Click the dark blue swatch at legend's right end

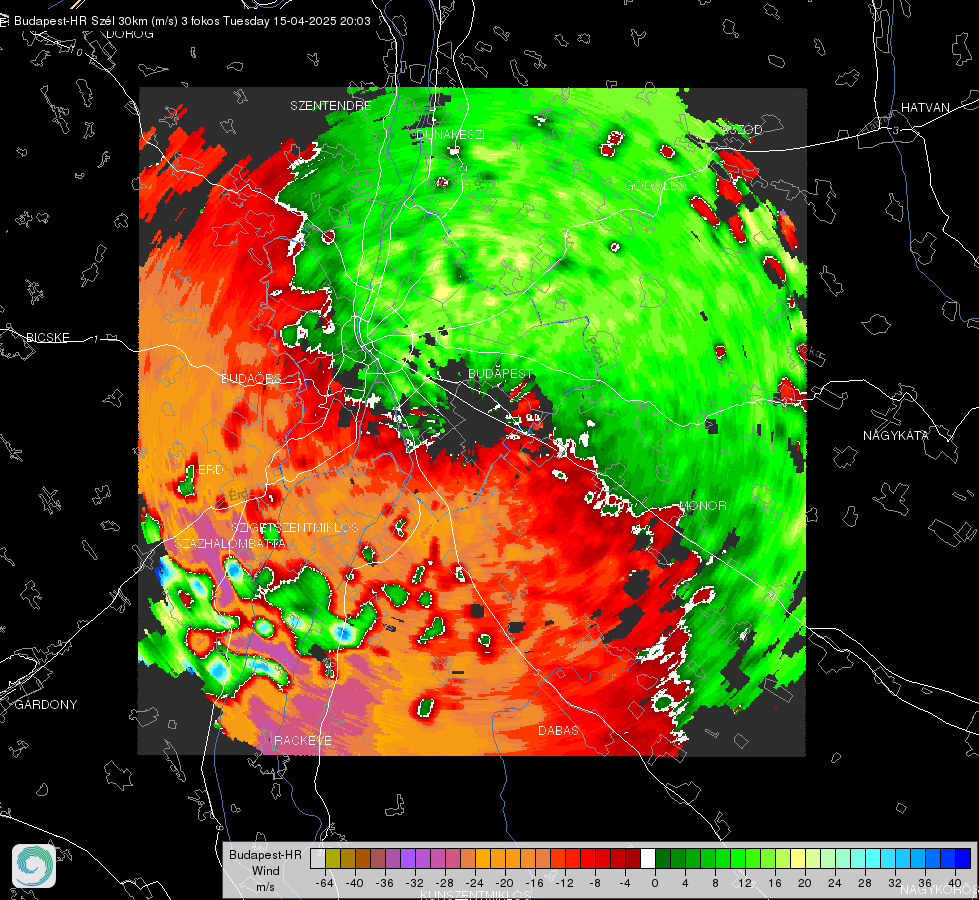(x=963, y=859)
